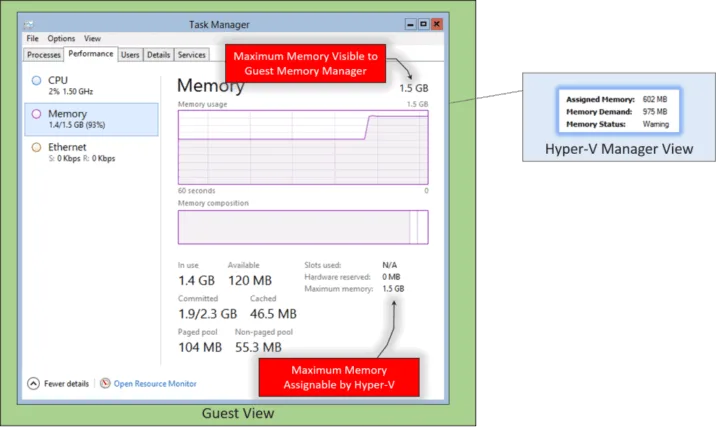Collapse view with Fewer details arrow
Viewport: 716px width, 432px height.
pos(33,384)
